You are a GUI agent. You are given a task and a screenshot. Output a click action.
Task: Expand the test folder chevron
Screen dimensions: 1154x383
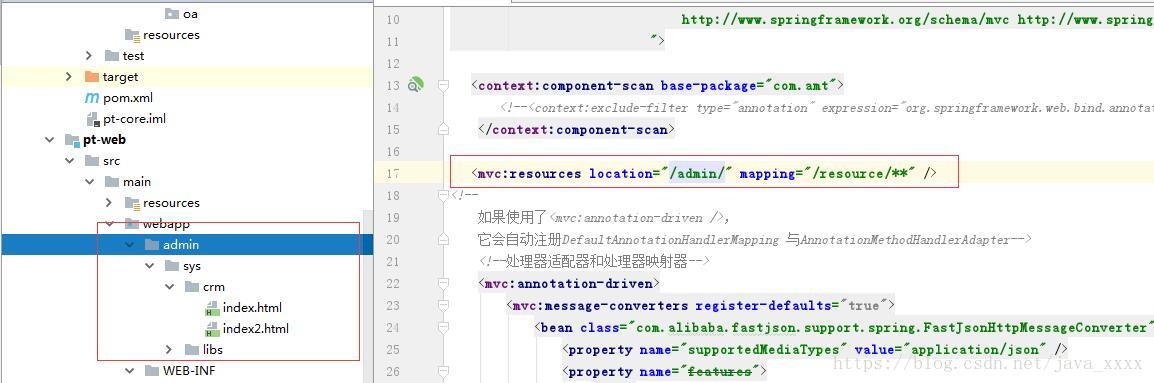coord(89,56)
